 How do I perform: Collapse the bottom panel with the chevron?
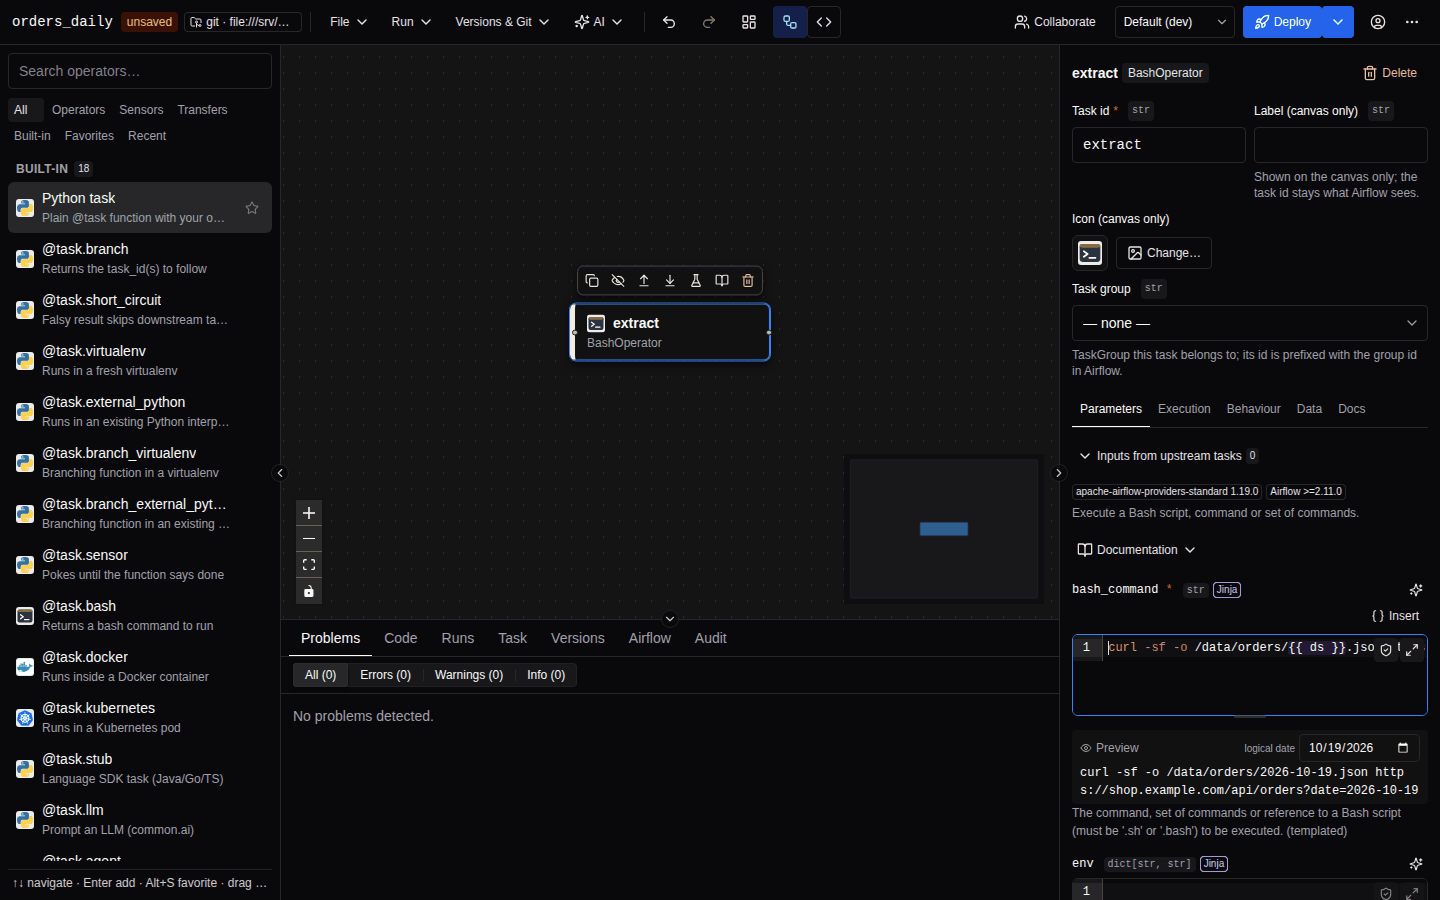click(670, 619)
